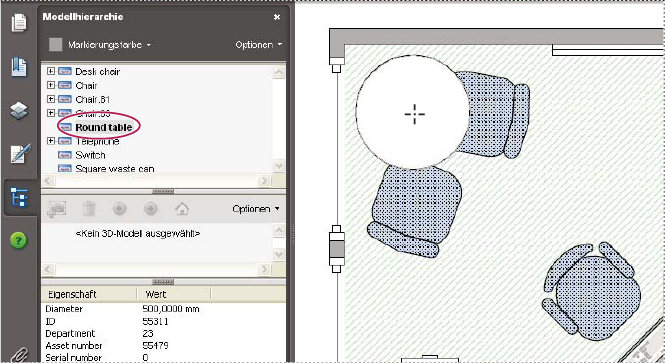Click the Desk chair object icon
Screen dimensions: 665x363
point(64,71)
